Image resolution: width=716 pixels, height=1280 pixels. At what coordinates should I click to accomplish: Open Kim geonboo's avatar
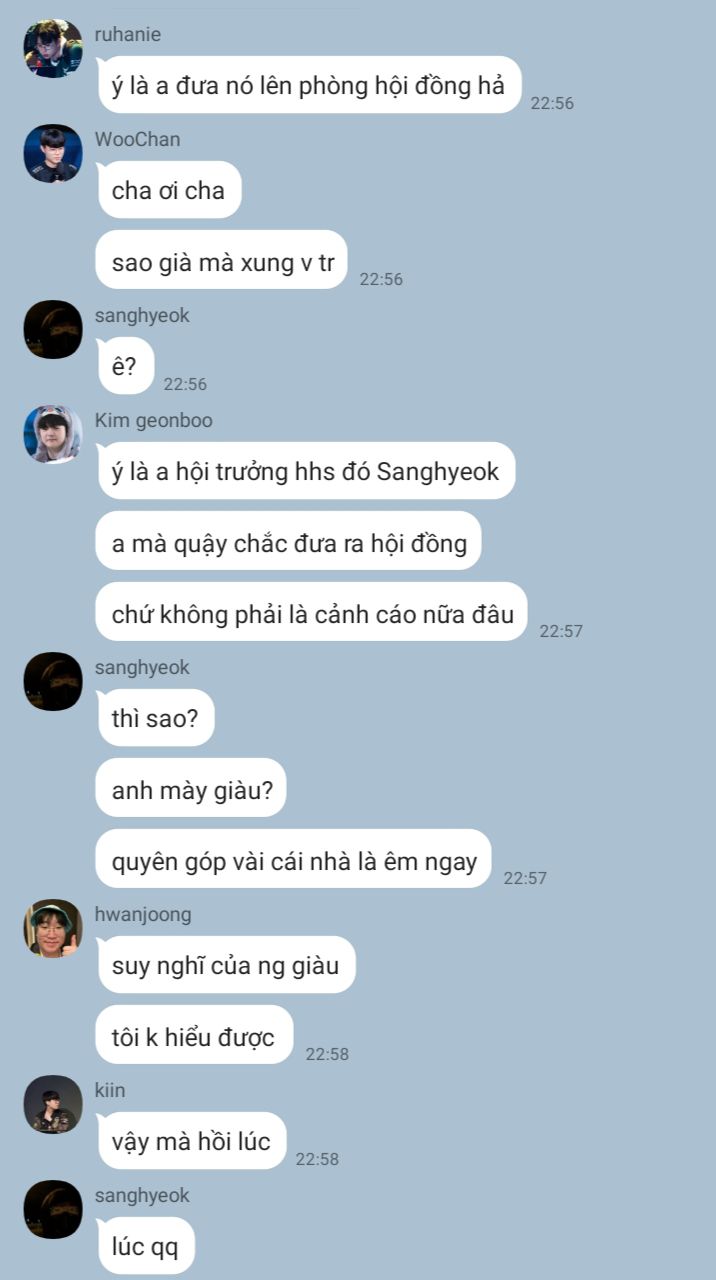pyautogui.click(x=53, y=434)
